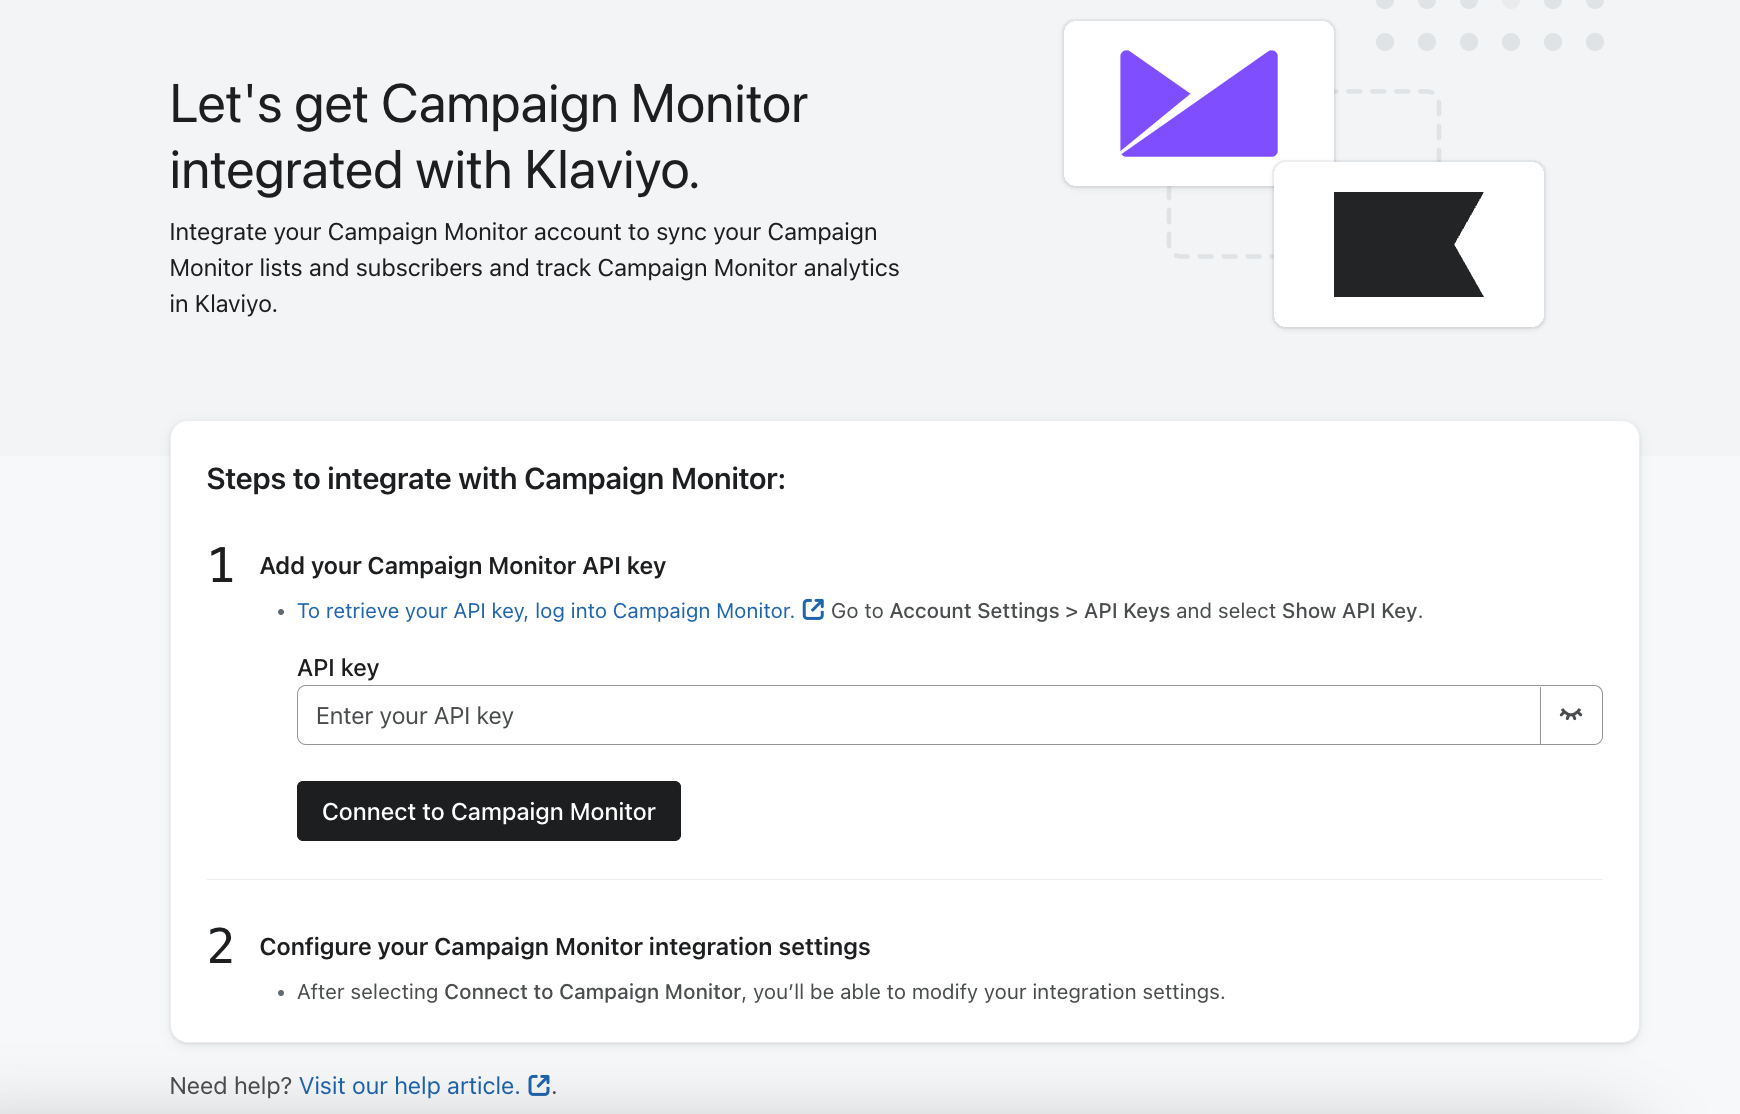Click the main 'integrated with Klaviyo' page headline
The width and height of the screenshot is (1740, 1114).
click(x=488, y=137)
